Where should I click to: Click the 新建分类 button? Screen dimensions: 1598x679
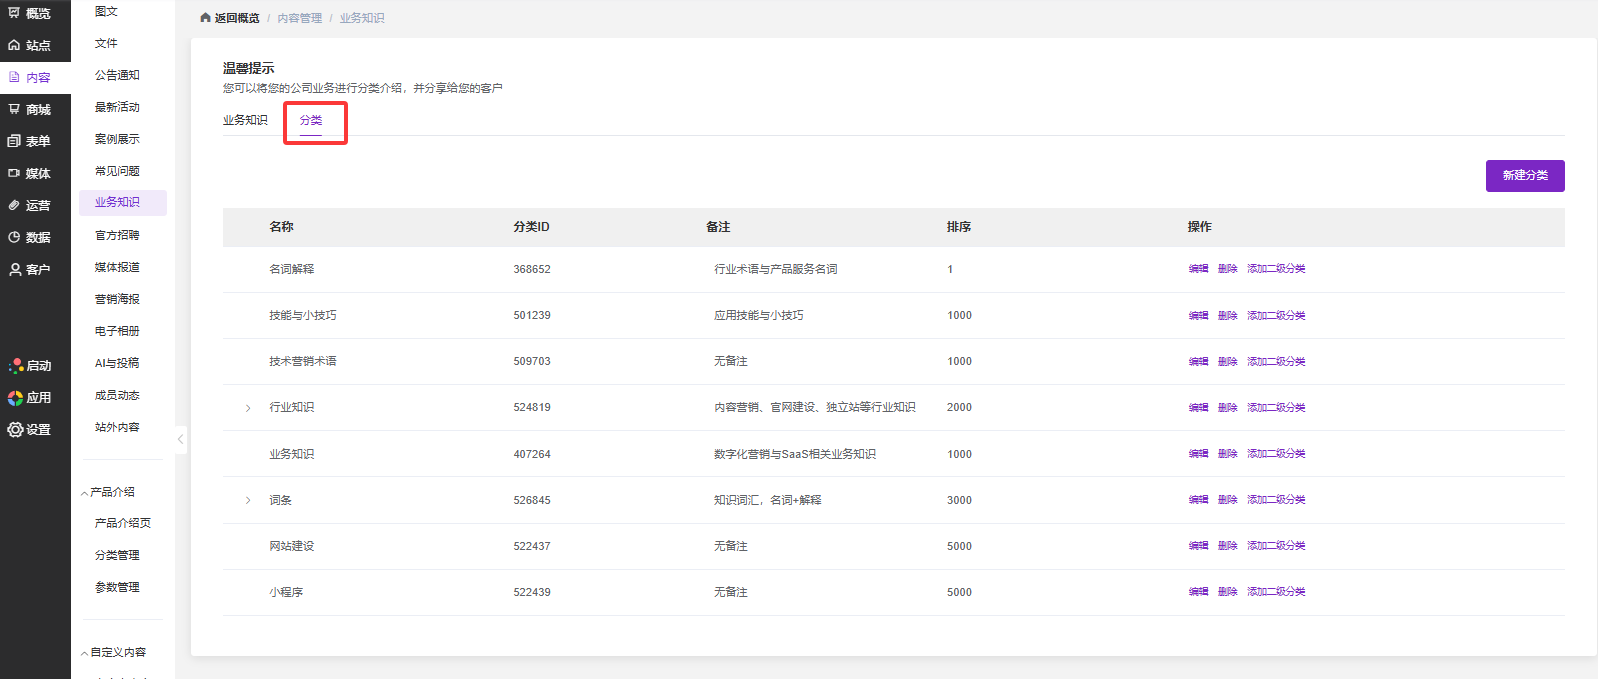point(1524,175)
